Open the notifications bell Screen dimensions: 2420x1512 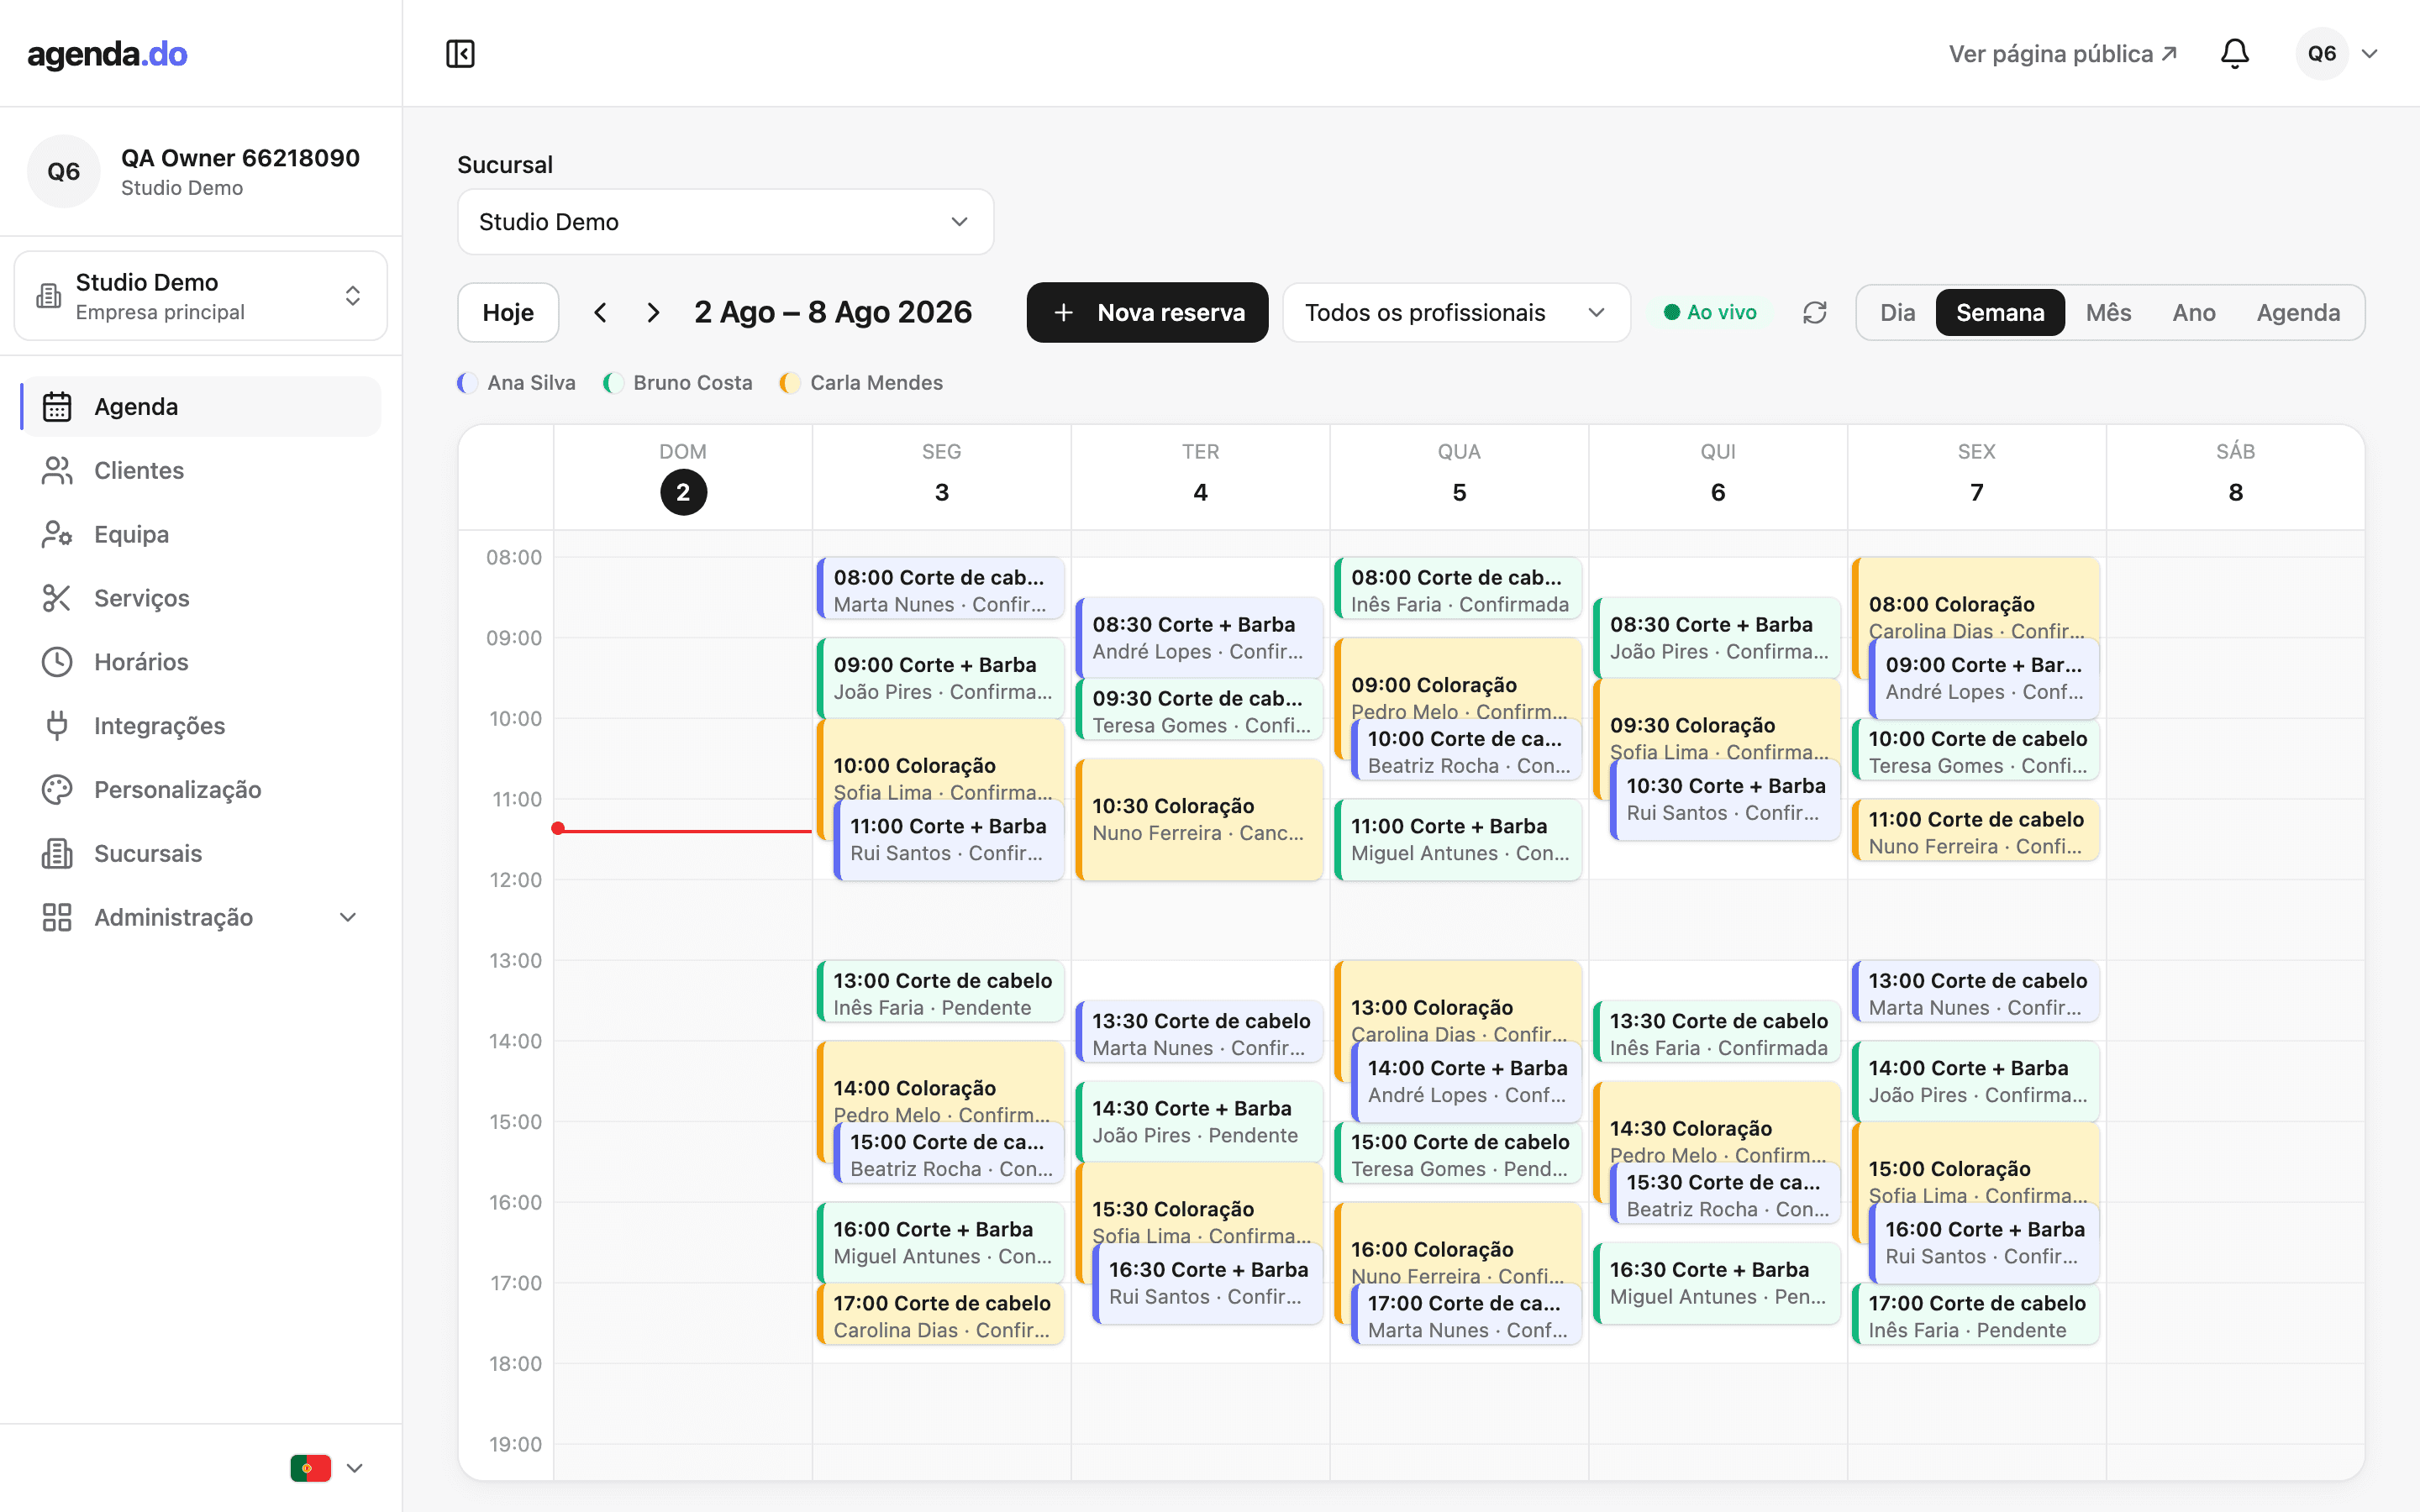point(2234,54)
